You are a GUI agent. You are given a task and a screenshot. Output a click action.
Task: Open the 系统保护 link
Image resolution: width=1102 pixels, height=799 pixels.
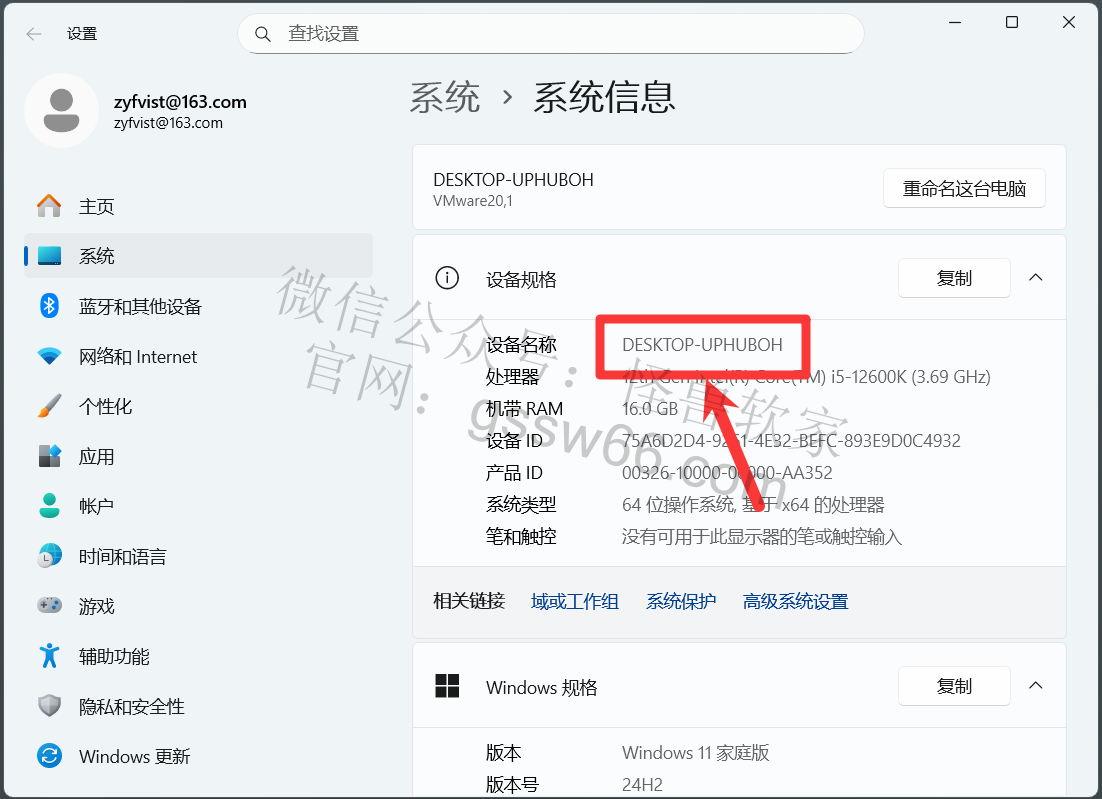pyautogui.click(x=680, y=602)
